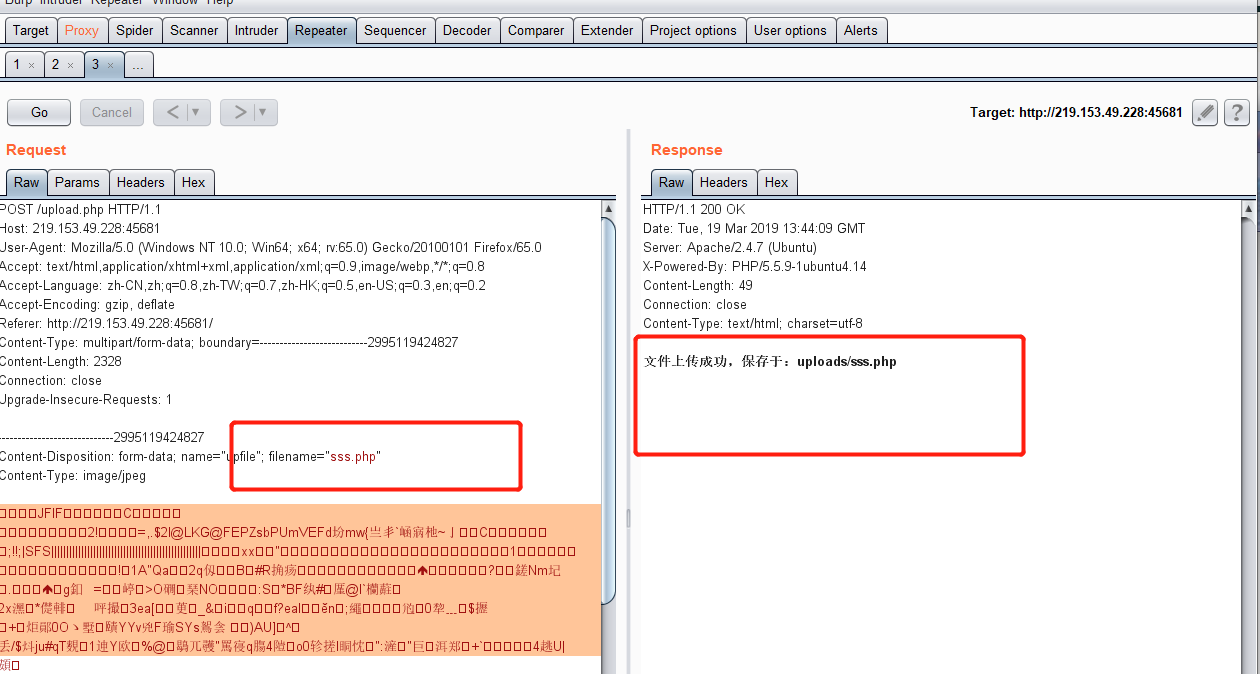The image size is (1260, 674).
Task: Open the Decoder tab
Action: click(x=467, y=30)
